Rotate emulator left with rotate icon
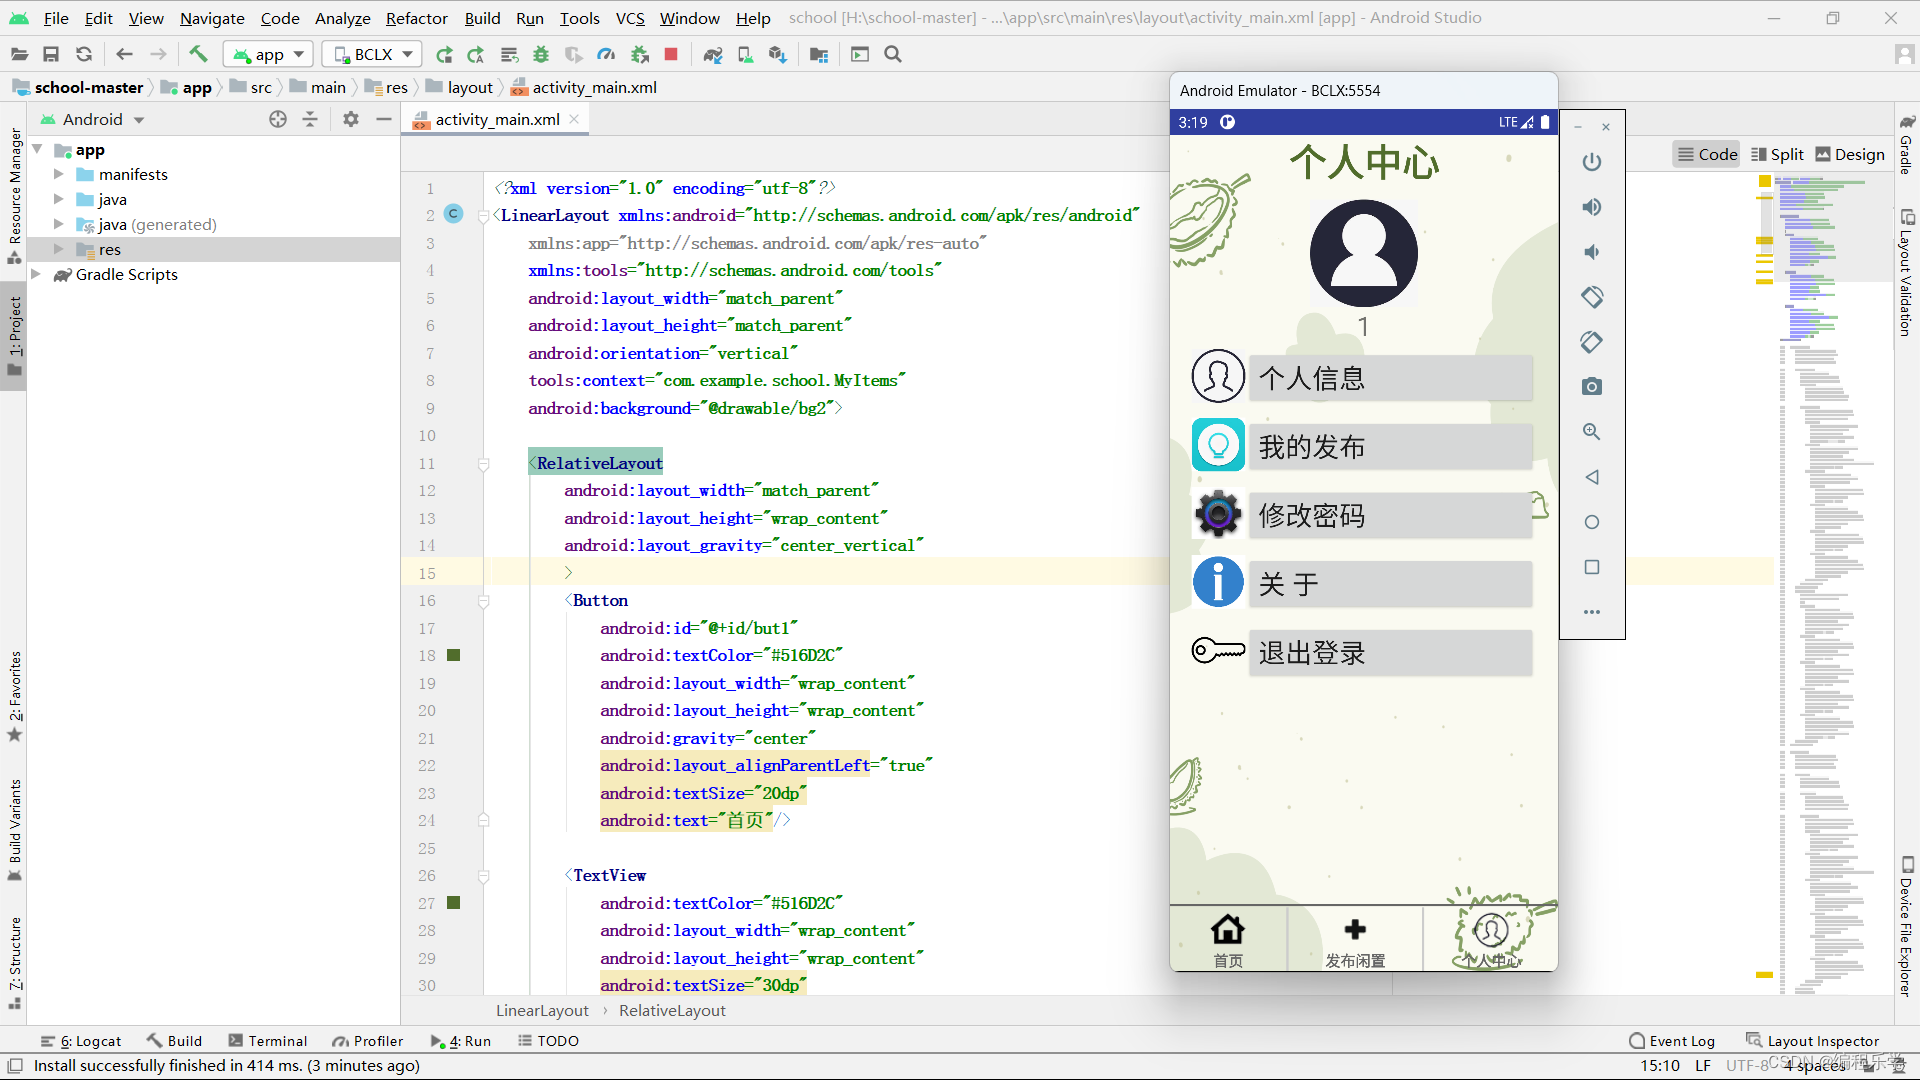This screenshot has height=1080, width=1920. (1592, 297)
